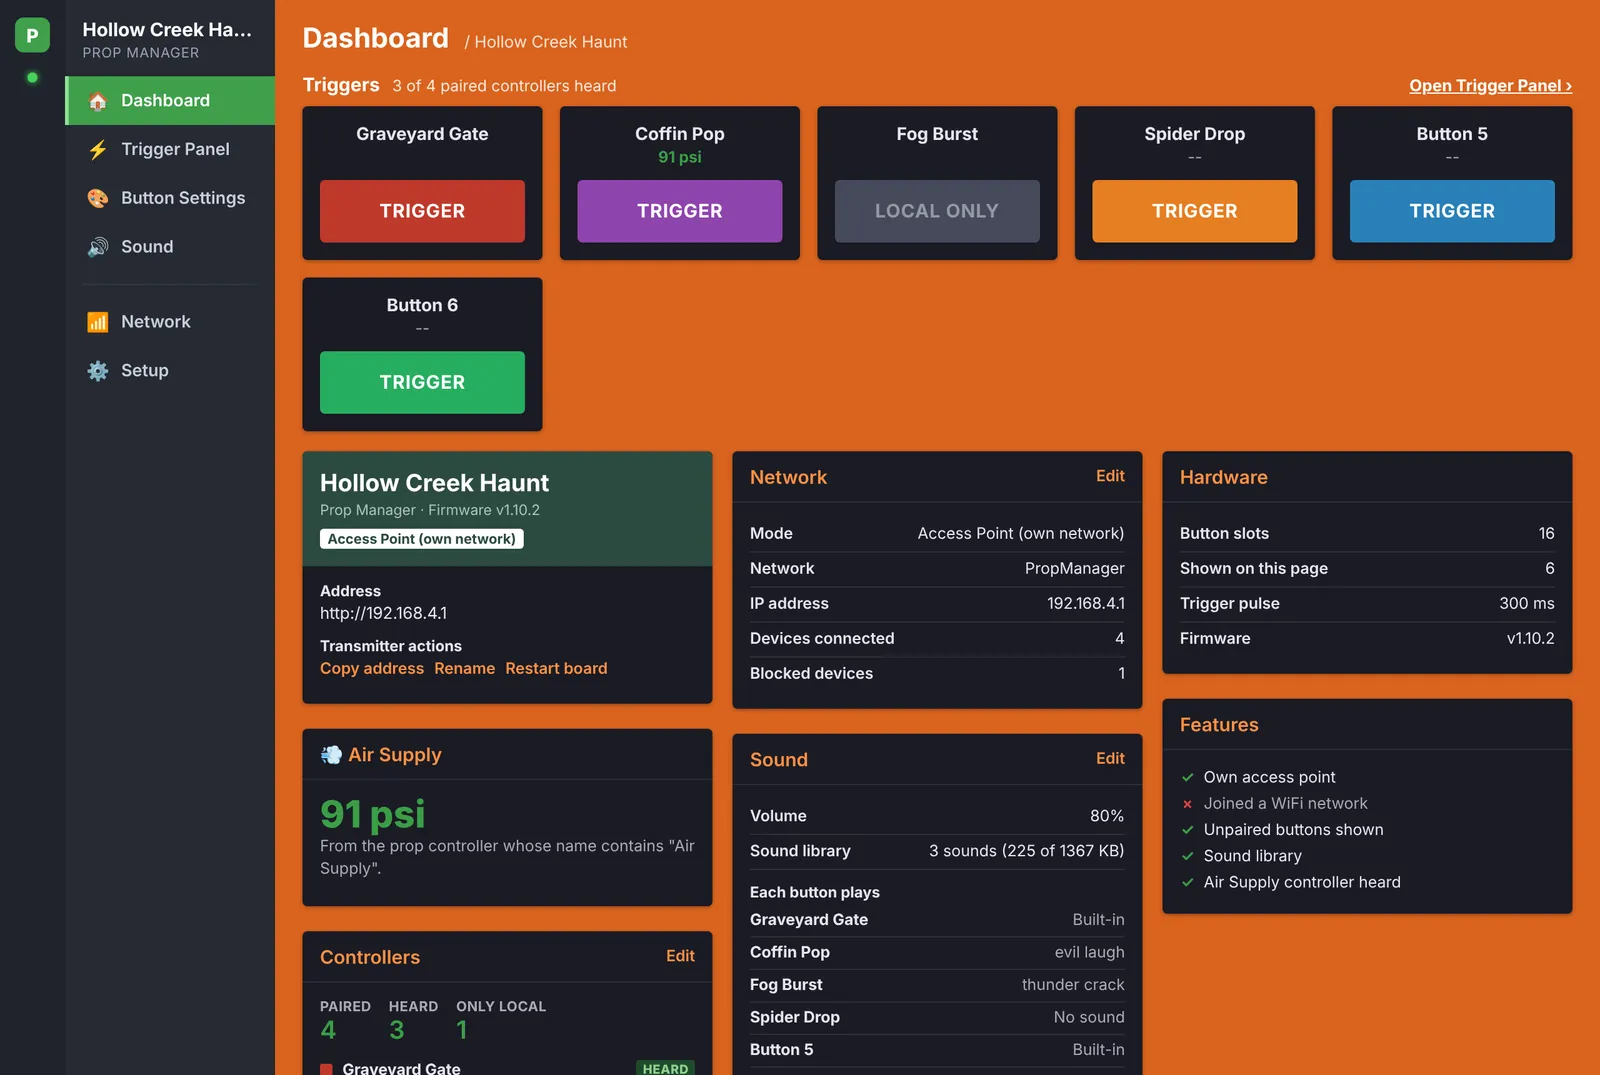Viewport: 1600px width, 1075px height.
Task: Open the Trigger Panel menu item
Action: tap(170, 149)
